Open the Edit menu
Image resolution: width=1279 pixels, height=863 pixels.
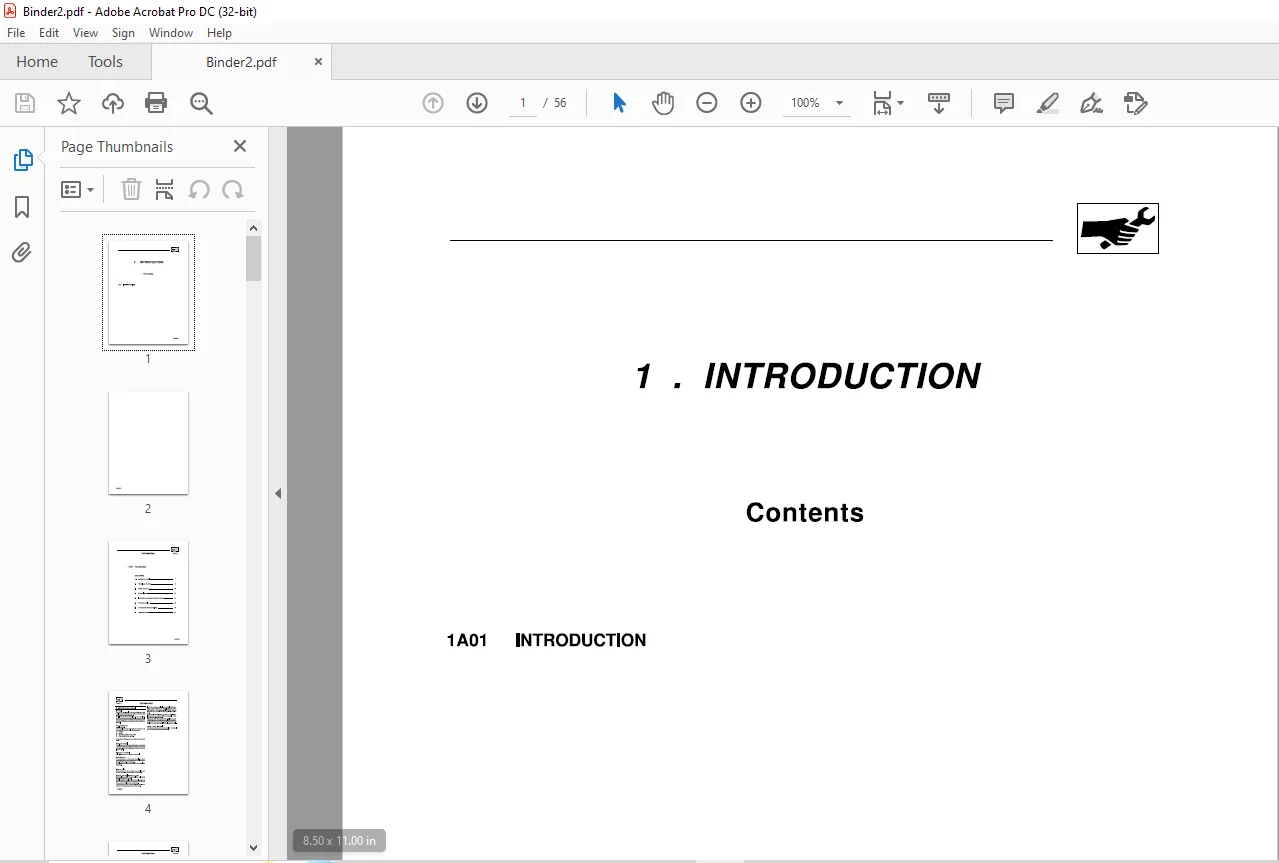[49, 33]
